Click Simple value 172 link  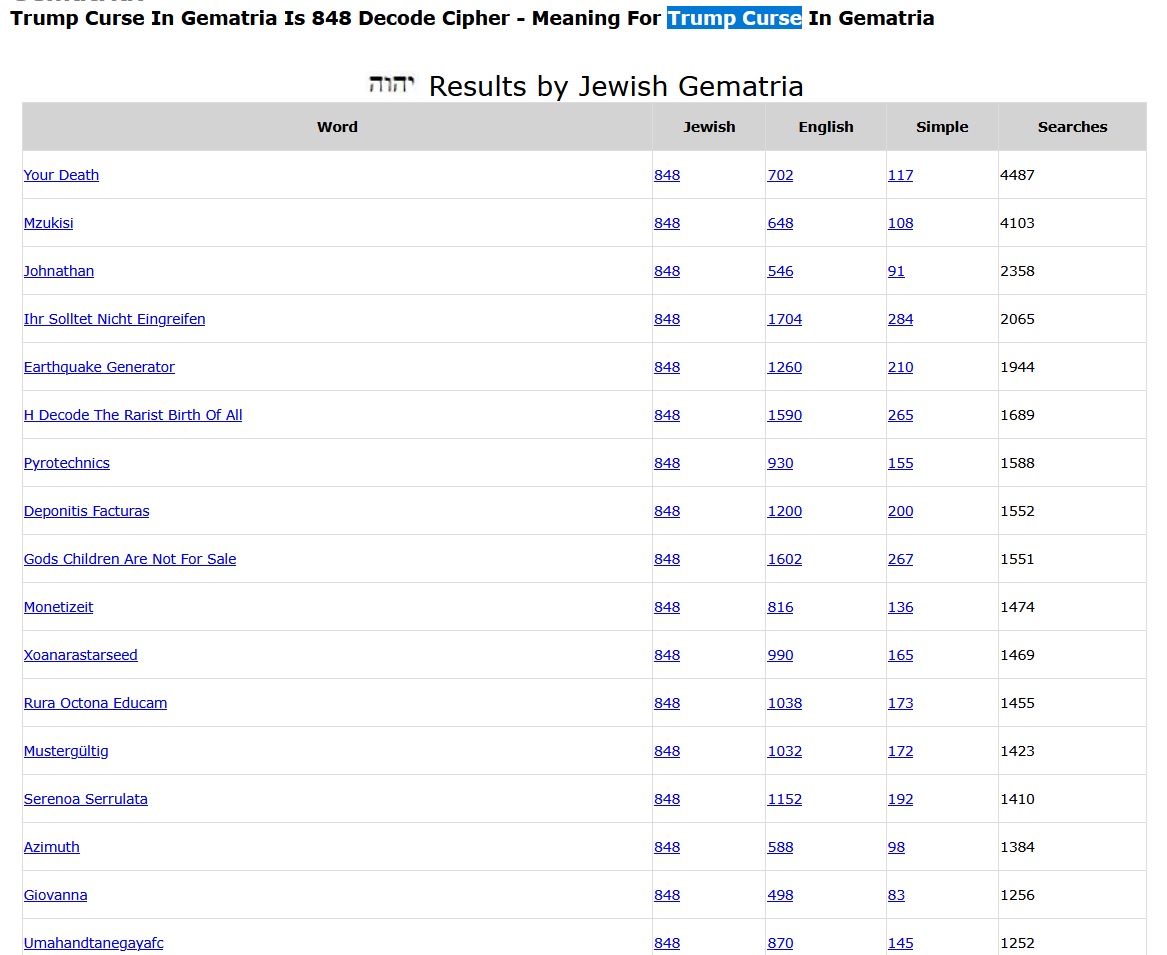901,751
